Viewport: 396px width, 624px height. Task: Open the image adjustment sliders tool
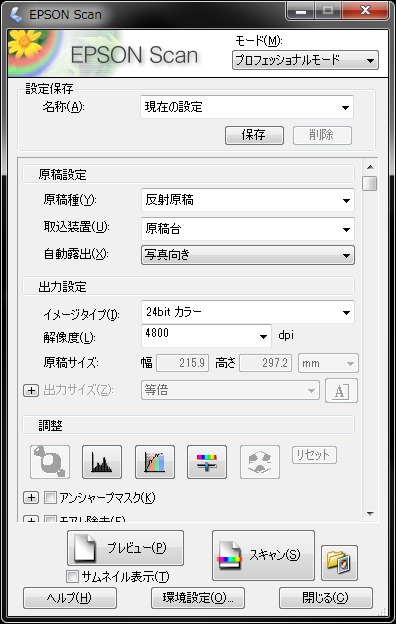click(207, 462)
